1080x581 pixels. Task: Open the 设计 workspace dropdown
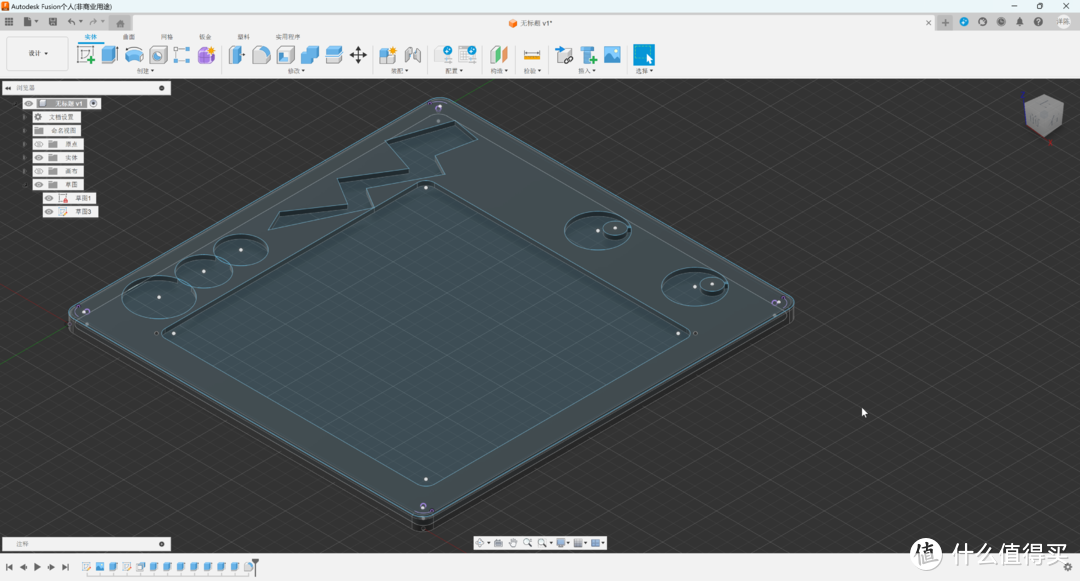pyautogui.click(x=38, y=53)
